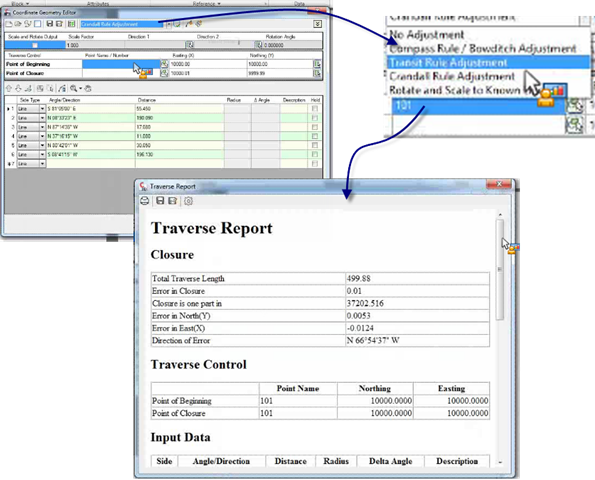Screen dimensions: 595x480
Task: Enable the Scale and Rotate Output checkbox
Action: [35, 45]
